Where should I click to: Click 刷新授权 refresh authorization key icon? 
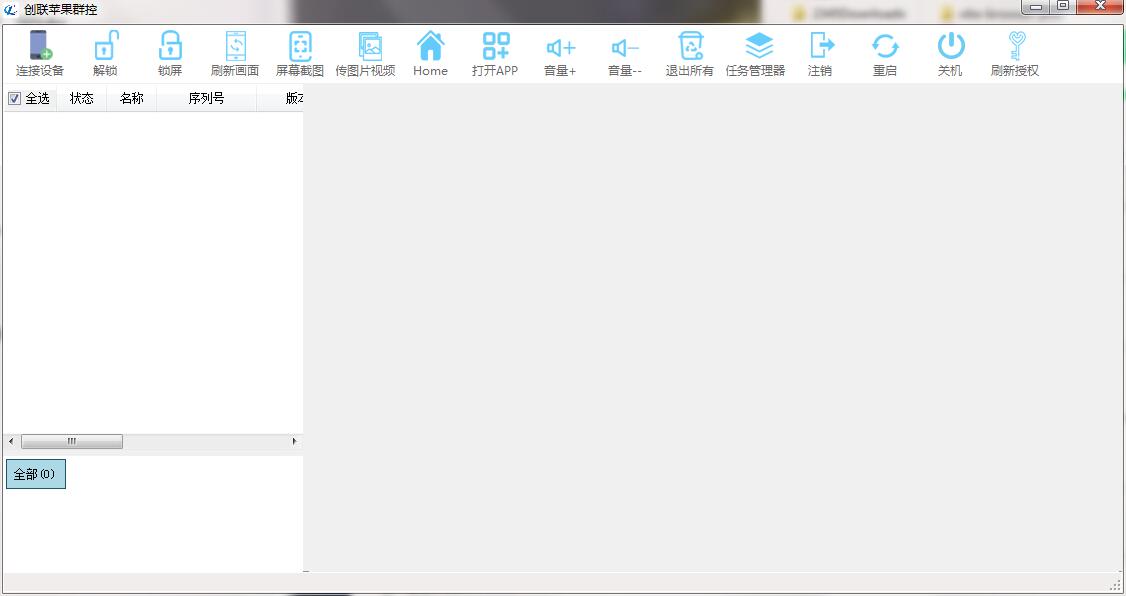tap(1015, 47)
